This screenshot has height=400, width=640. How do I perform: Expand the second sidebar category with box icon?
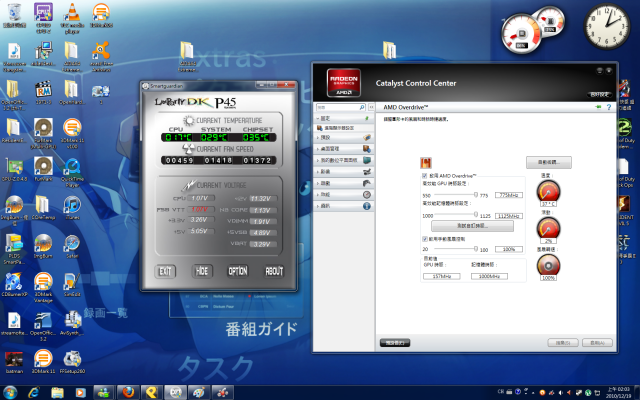pyautogui.click(x=344, y=138)
